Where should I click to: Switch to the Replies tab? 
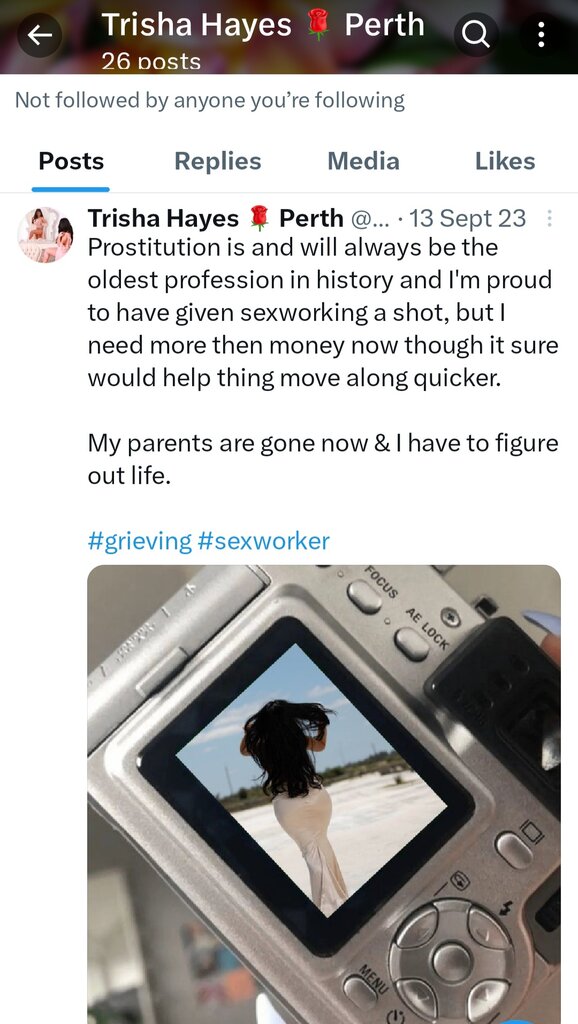(x=217, y=161)
